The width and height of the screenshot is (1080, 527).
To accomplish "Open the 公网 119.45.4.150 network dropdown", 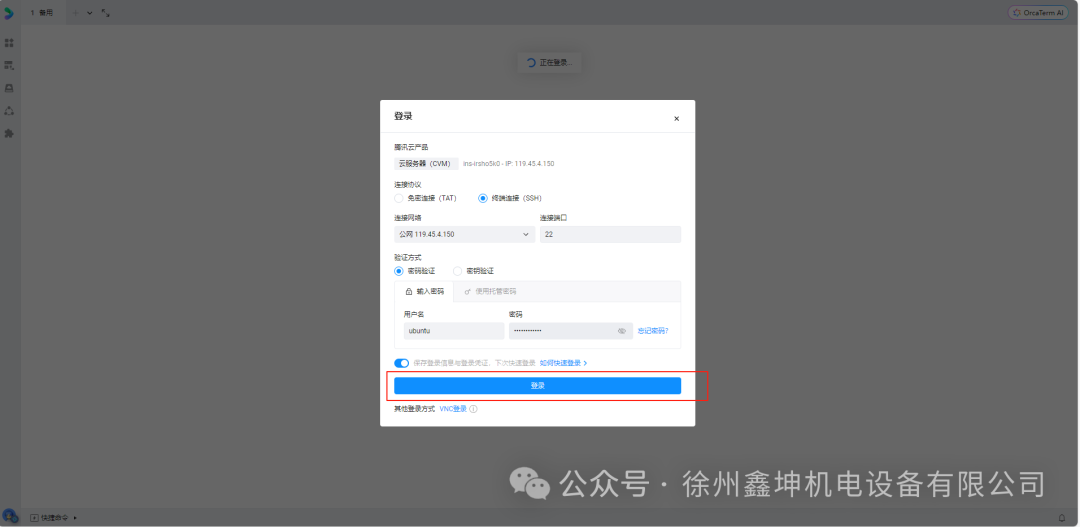I will [464, 234].
